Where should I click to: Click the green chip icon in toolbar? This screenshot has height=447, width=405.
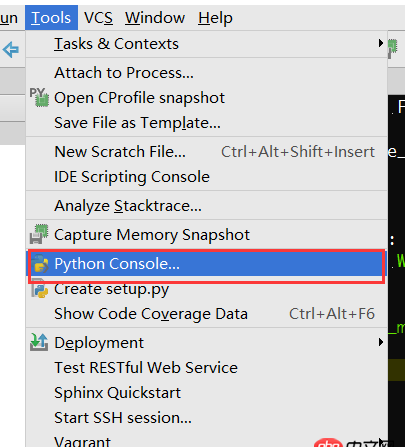pos(393,49)
